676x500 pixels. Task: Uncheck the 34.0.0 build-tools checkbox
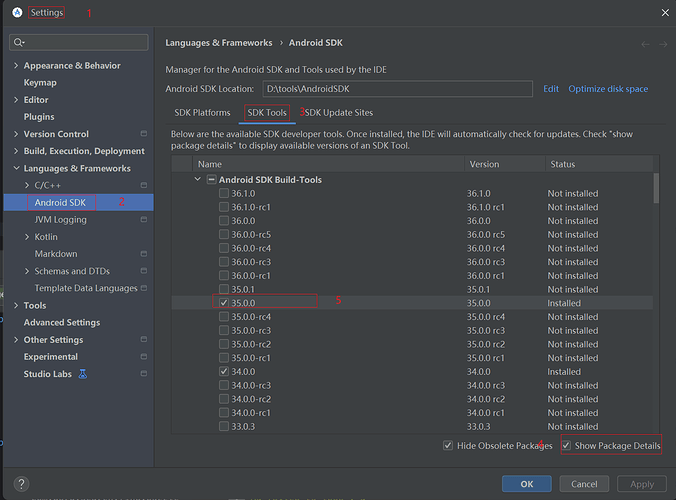pyautogui.click(x=224, y=371)
